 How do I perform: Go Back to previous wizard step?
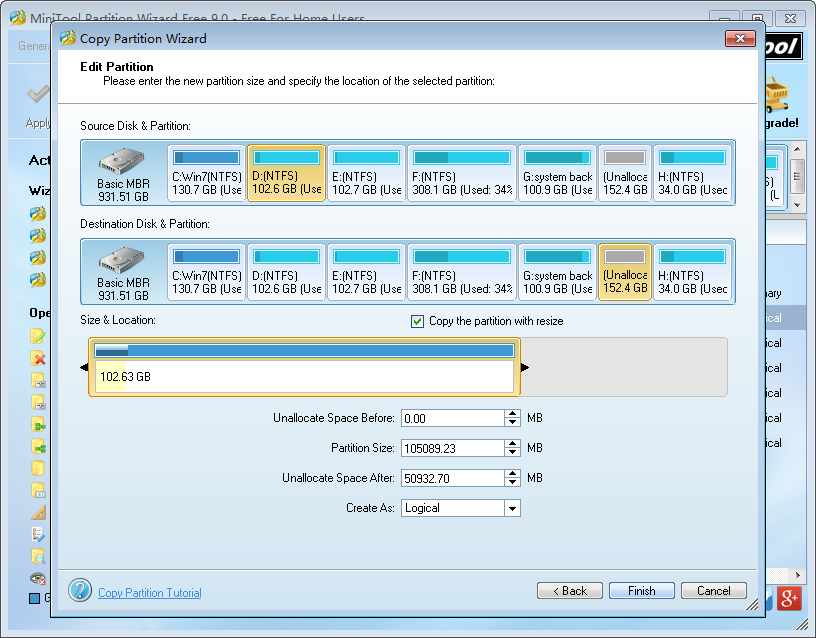point(570,591)
